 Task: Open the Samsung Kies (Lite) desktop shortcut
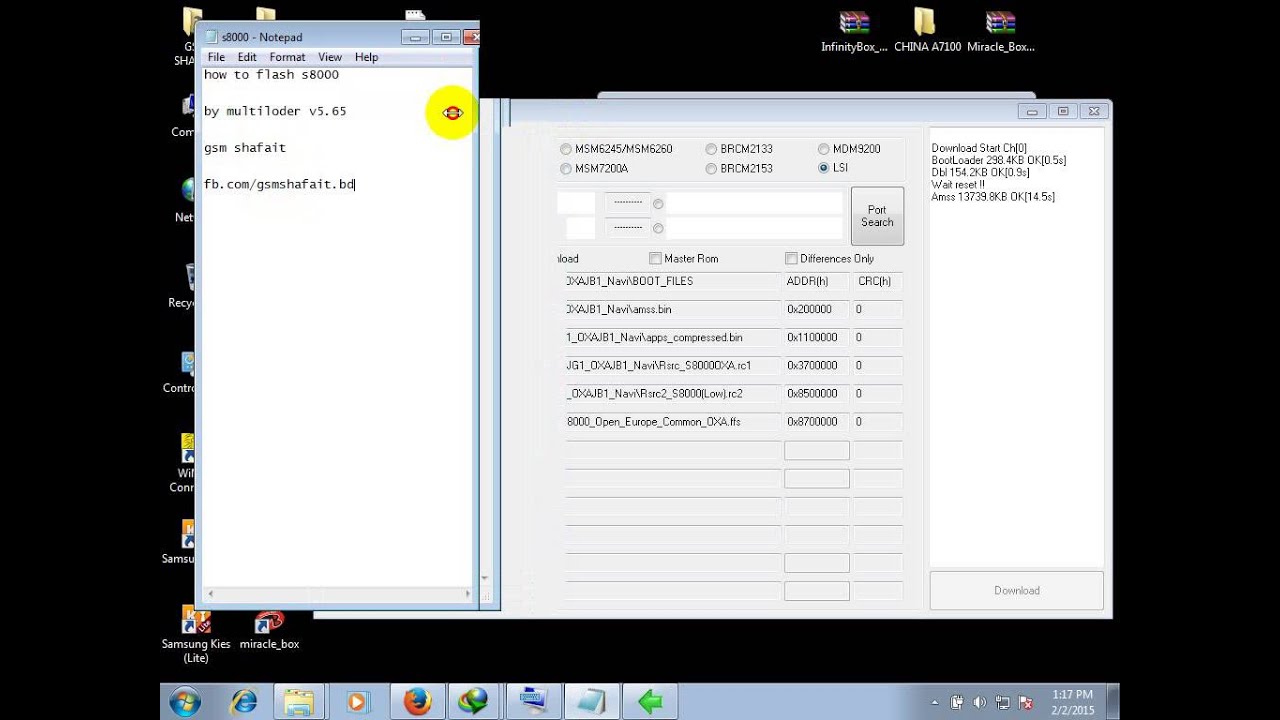click(196, 634)
